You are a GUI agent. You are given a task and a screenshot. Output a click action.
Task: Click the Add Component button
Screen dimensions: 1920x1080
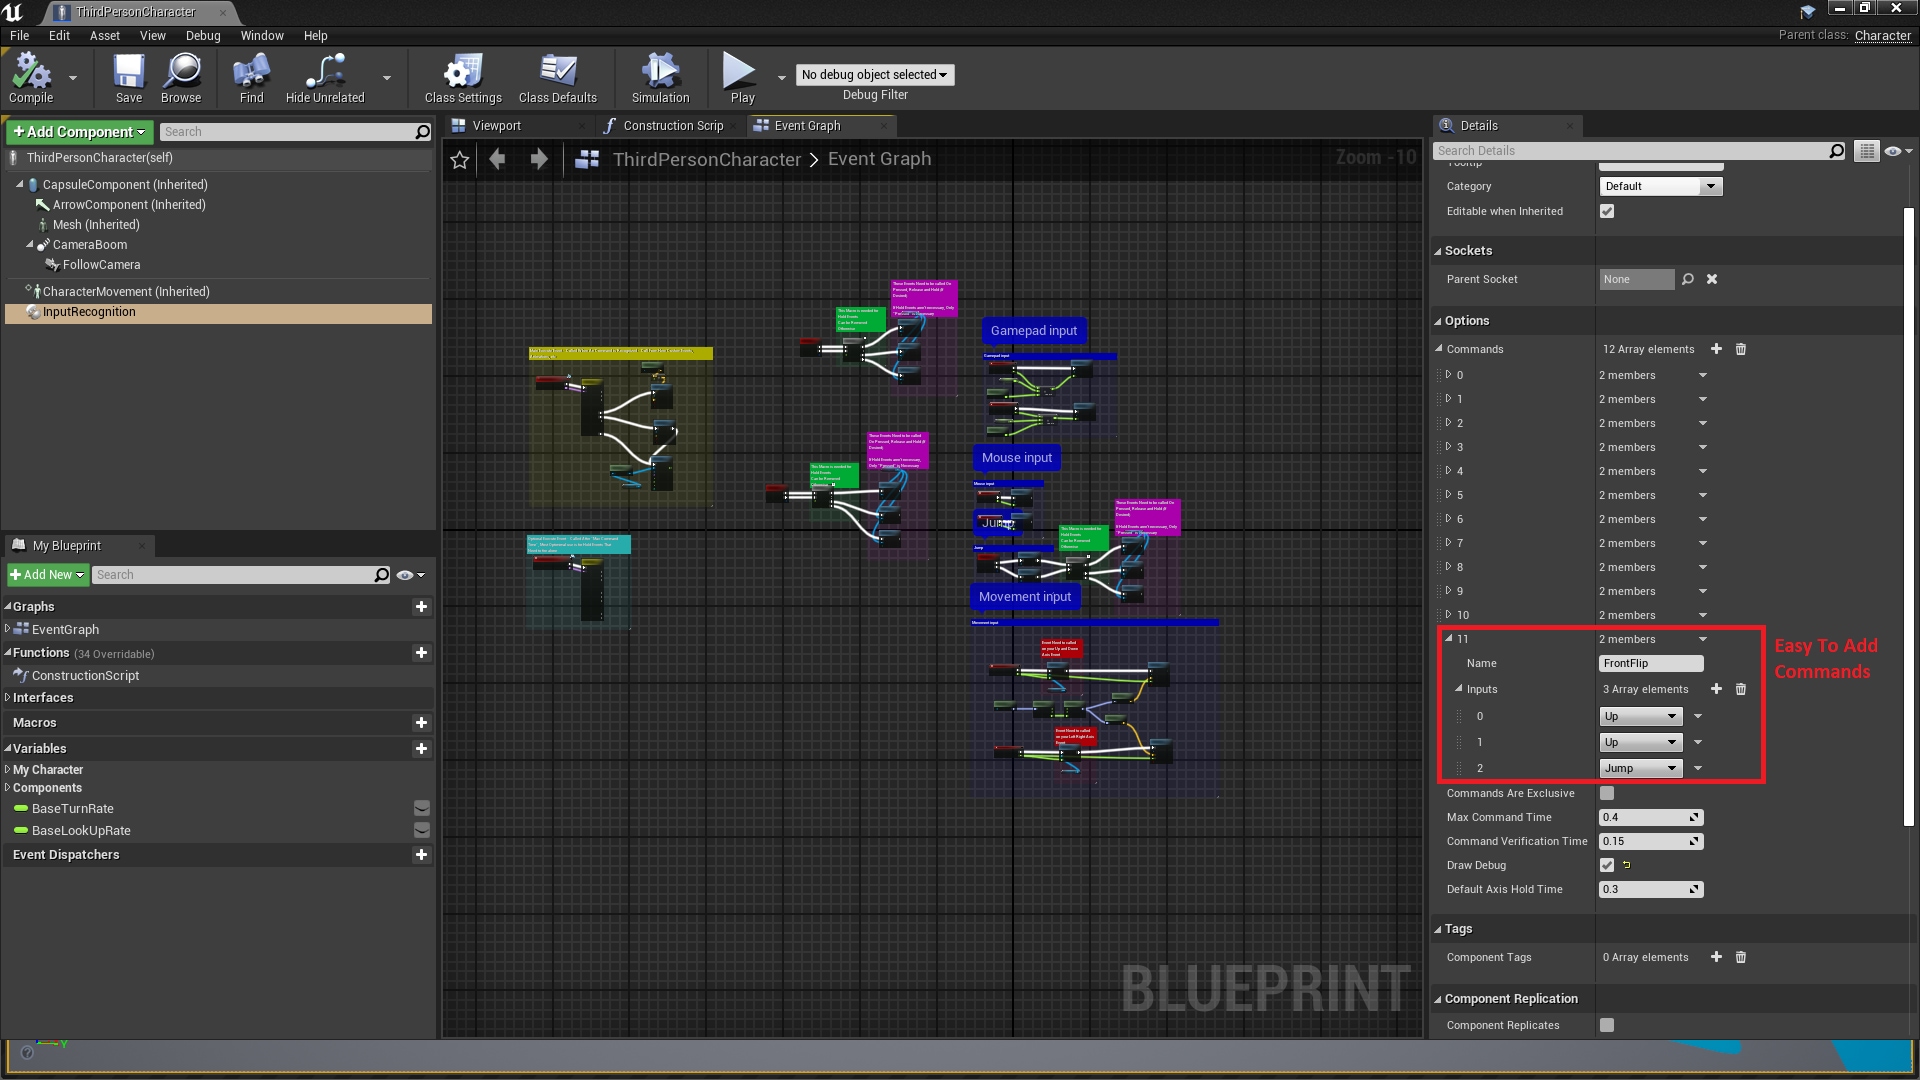78,131
